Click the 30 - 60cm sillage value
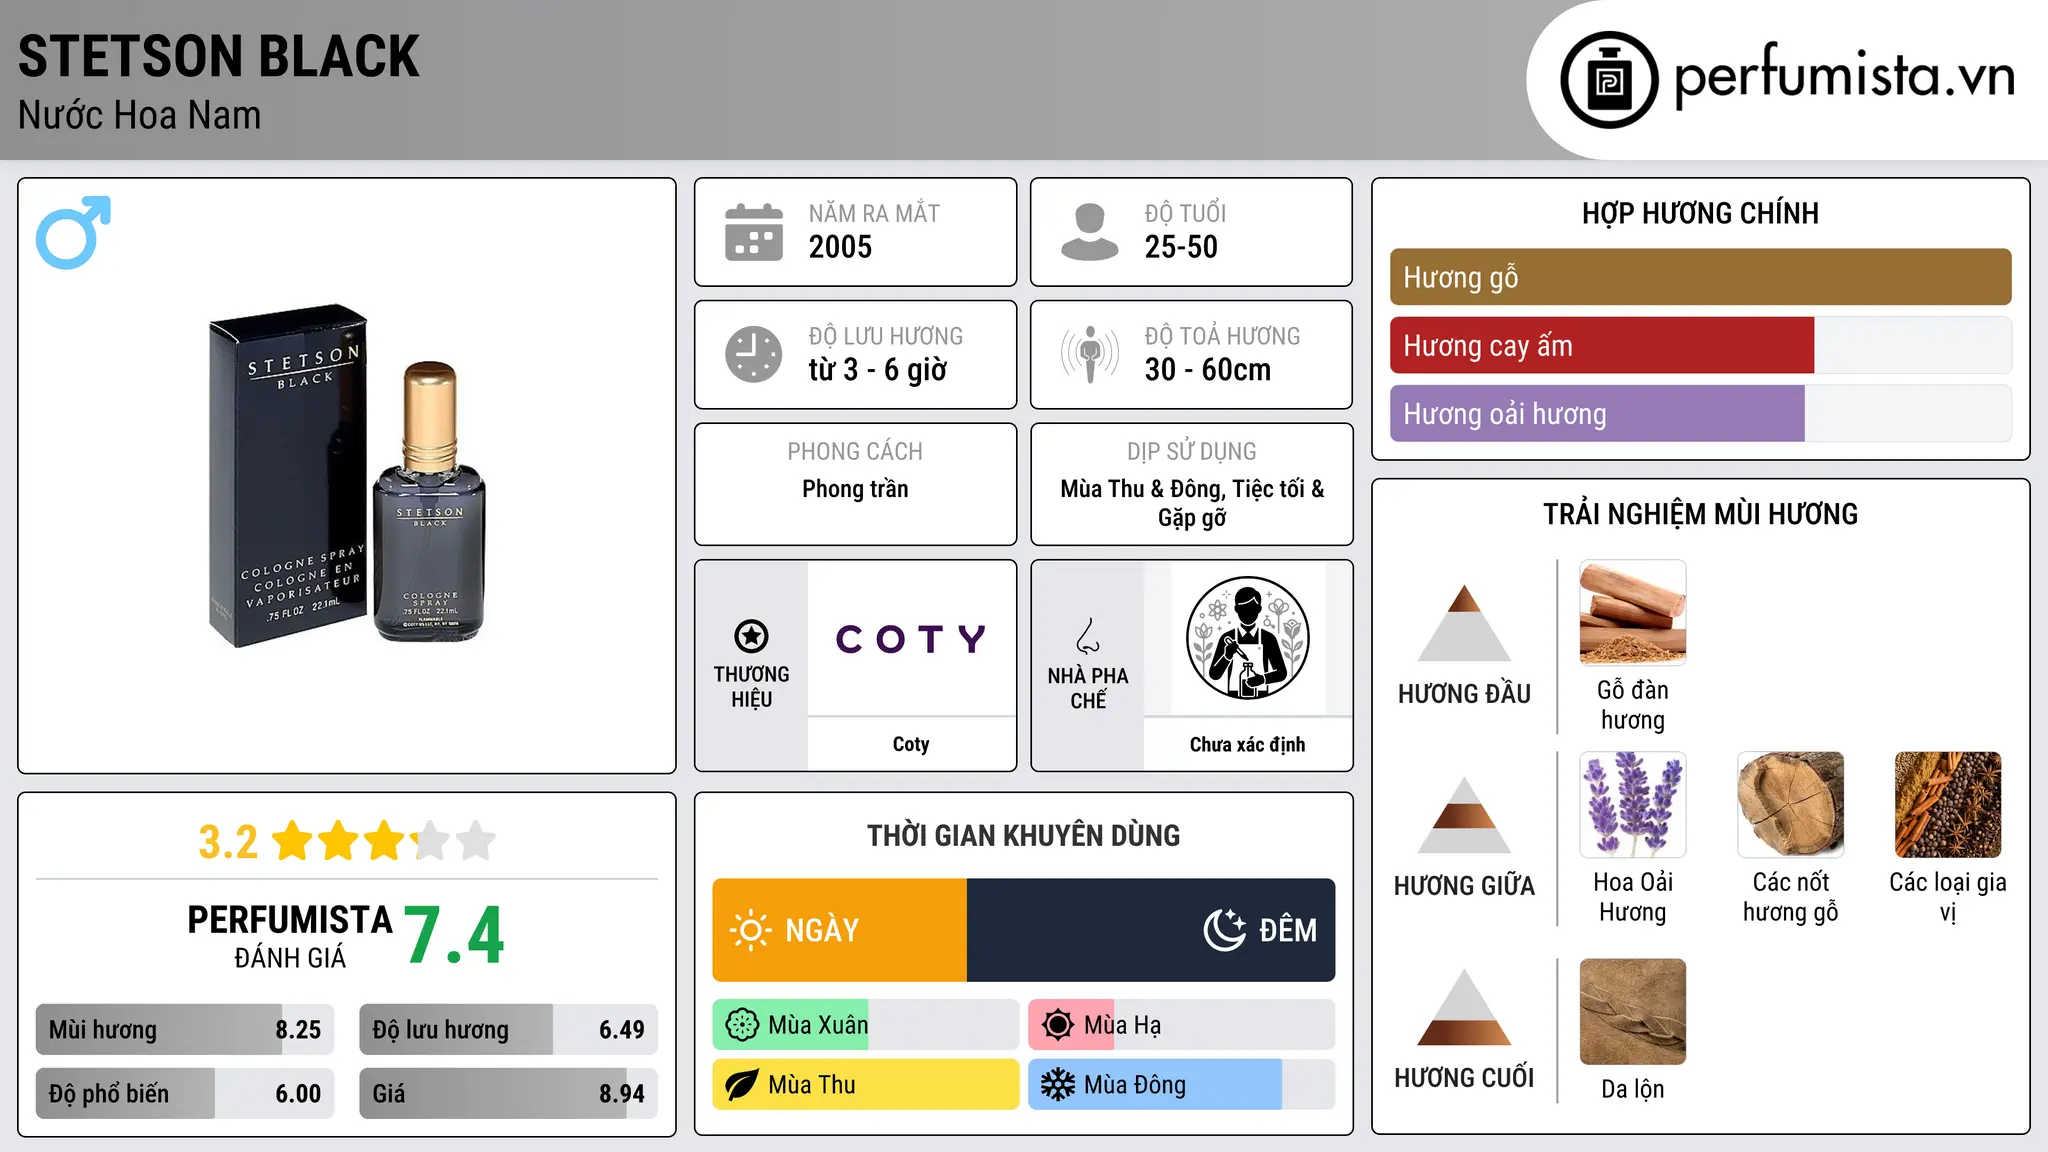The width and height of the screenshot is (2048, 1152). 1208,370
